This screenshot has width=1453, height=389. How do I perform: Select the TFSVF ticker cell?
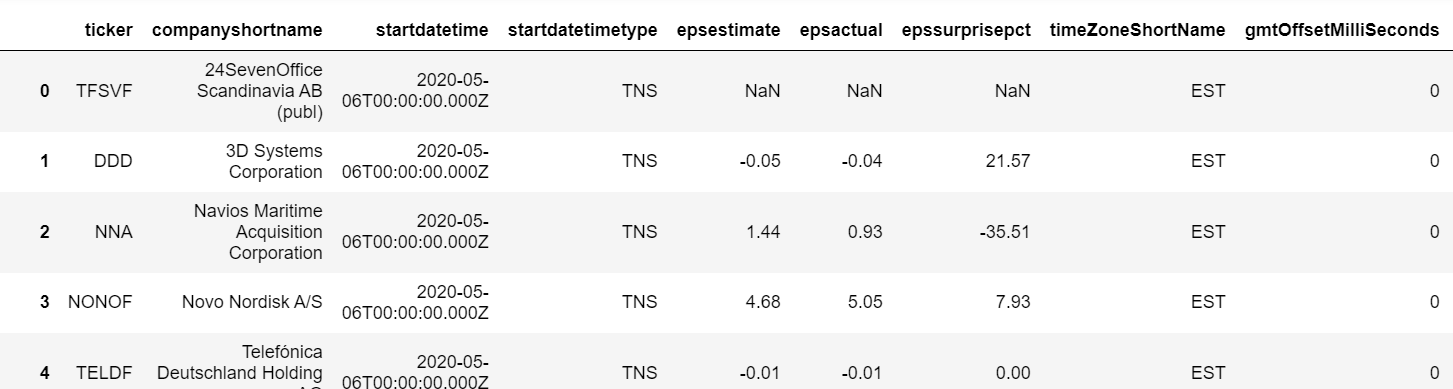point(104,91)
